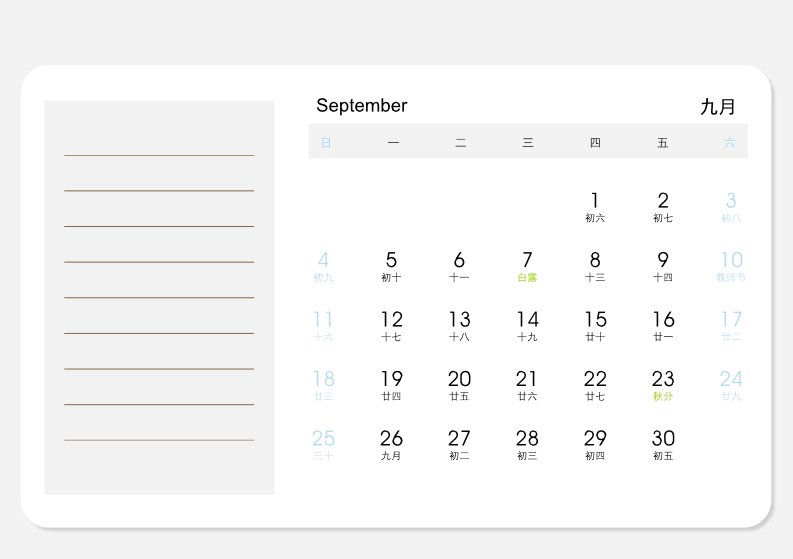Click the September month title

pyautogui.click(x=362, y=106)
